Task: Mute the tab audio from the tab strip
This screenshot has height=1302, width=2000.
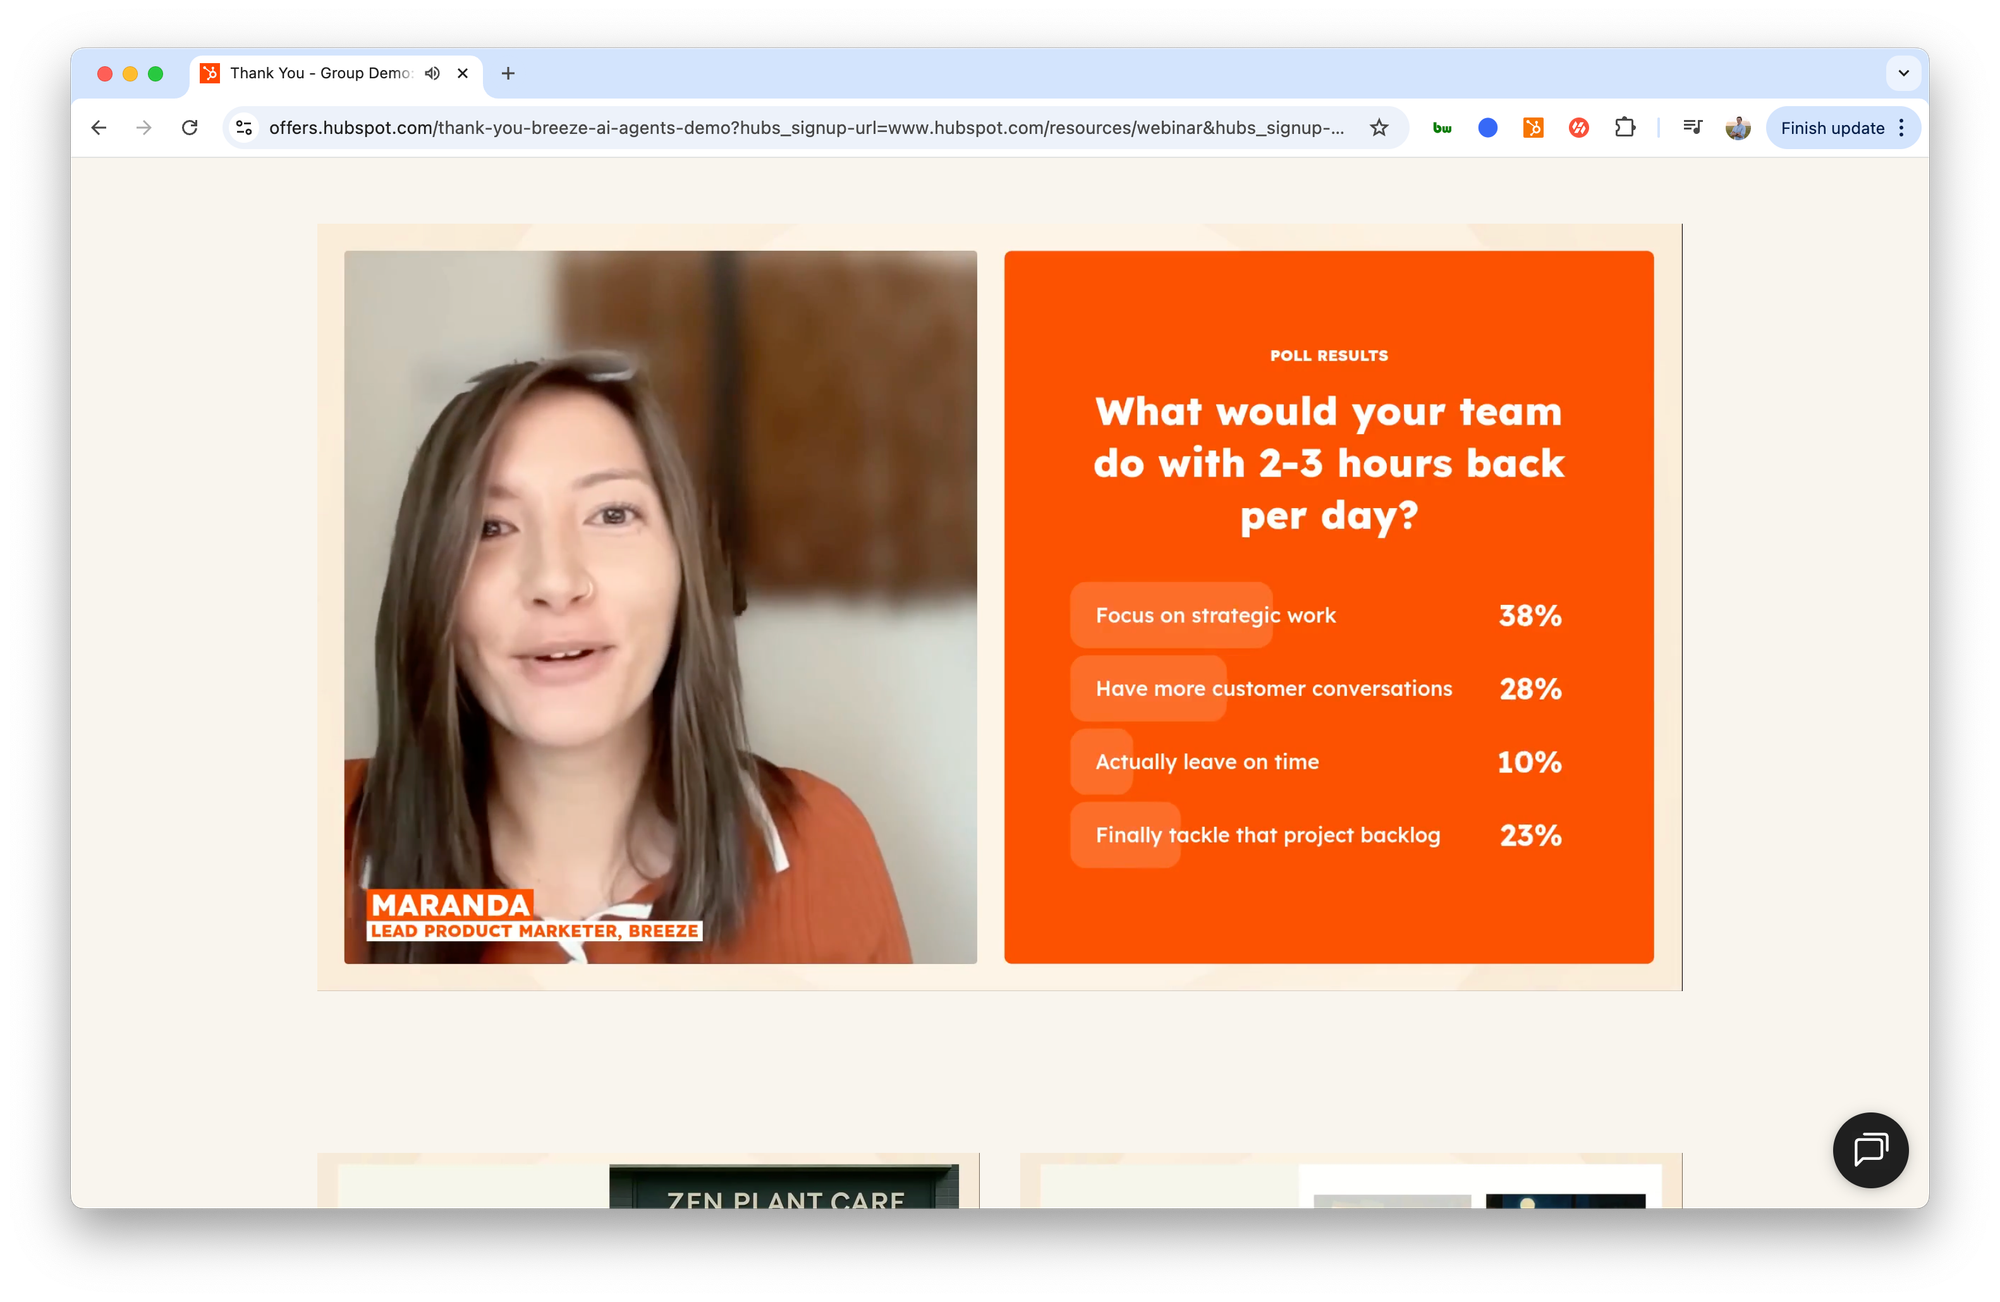Action: (x=431, y=73)
